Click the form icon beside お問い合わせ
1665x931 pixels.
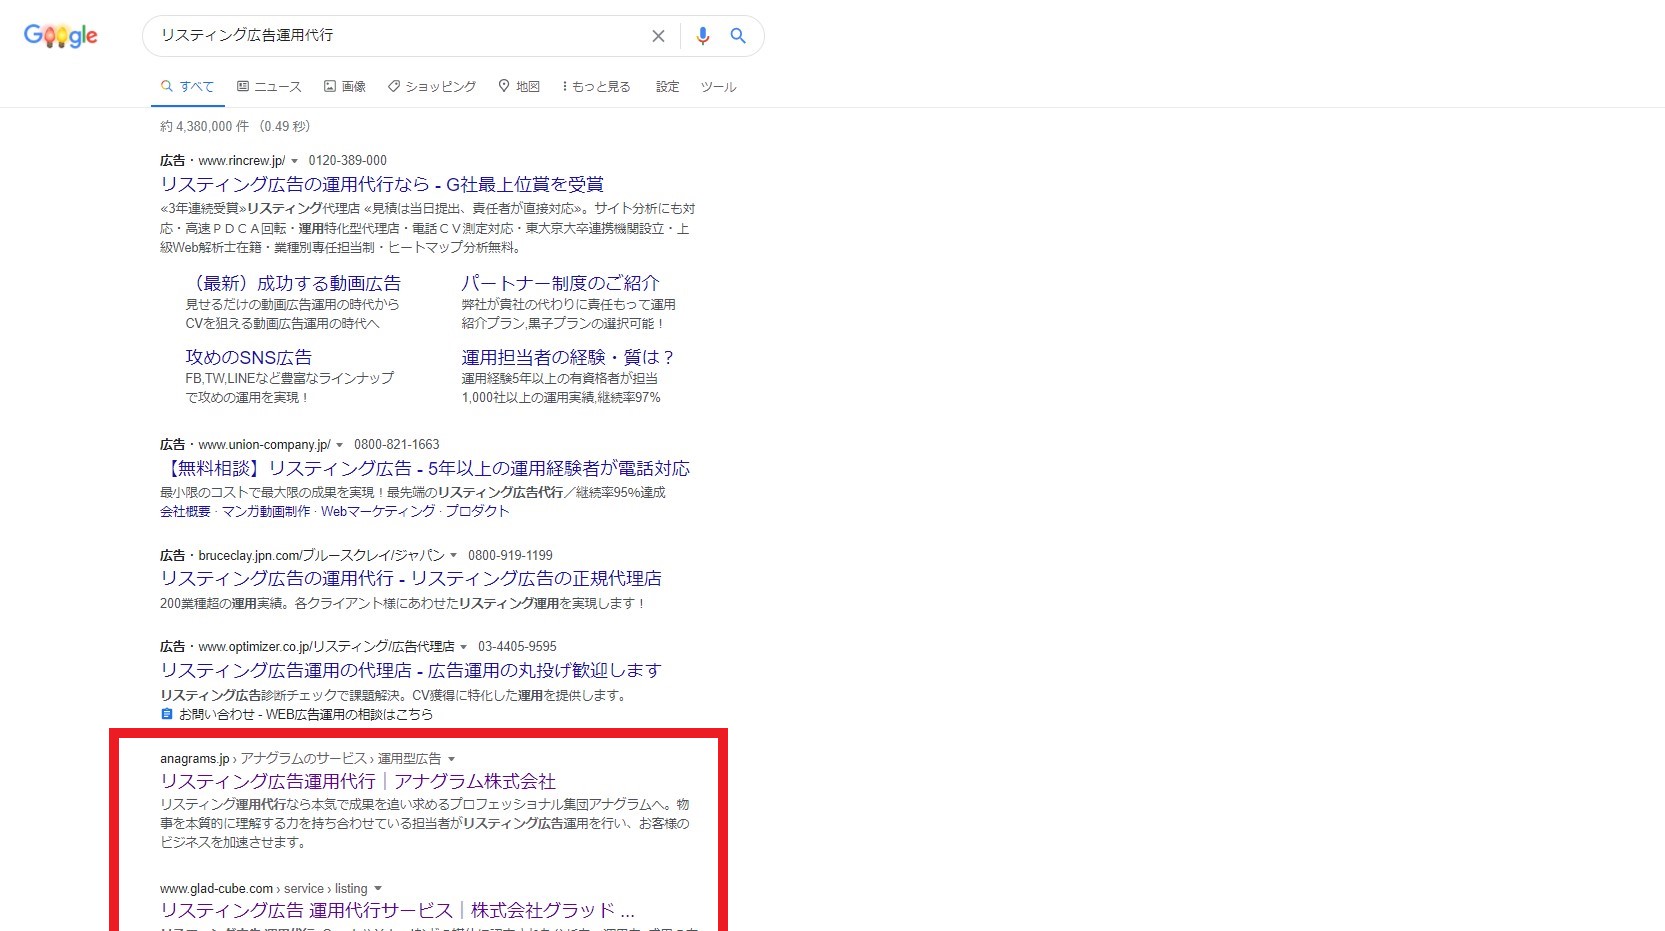(x=166, y=714)
